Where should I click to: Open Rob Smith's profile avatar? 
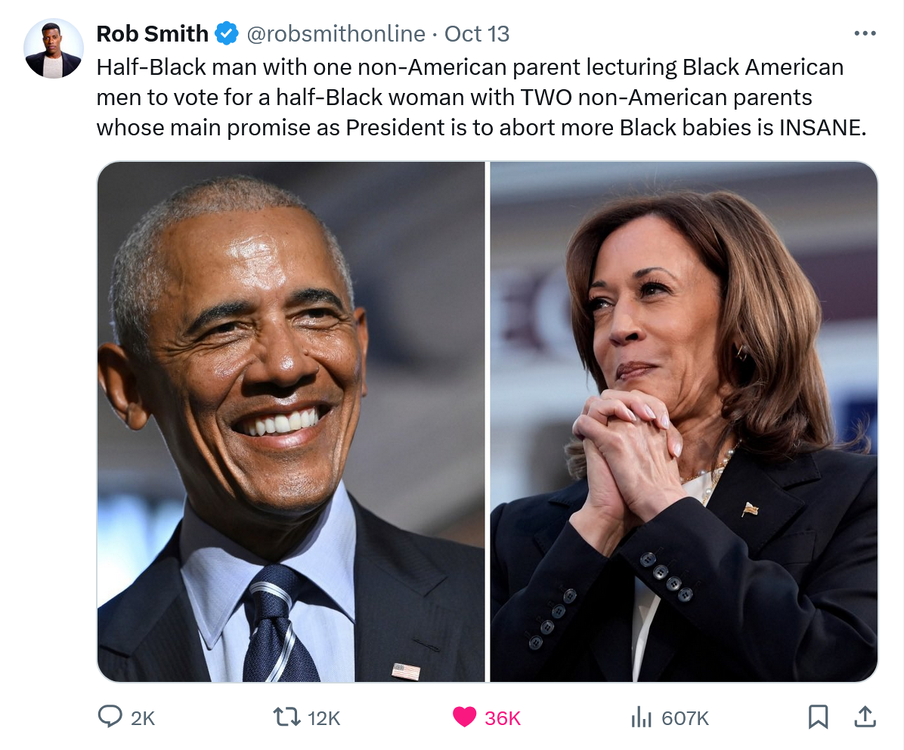point(54,48)
